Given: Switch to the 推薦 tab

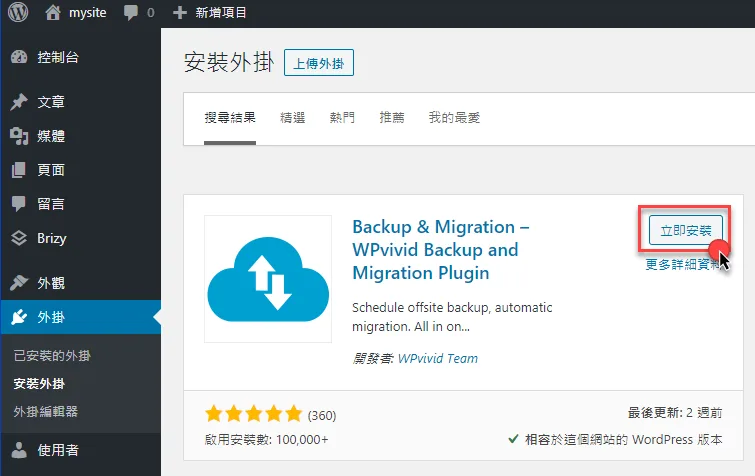Looking at the screenshot, I should pyautogui.click(x=391, y=118).
